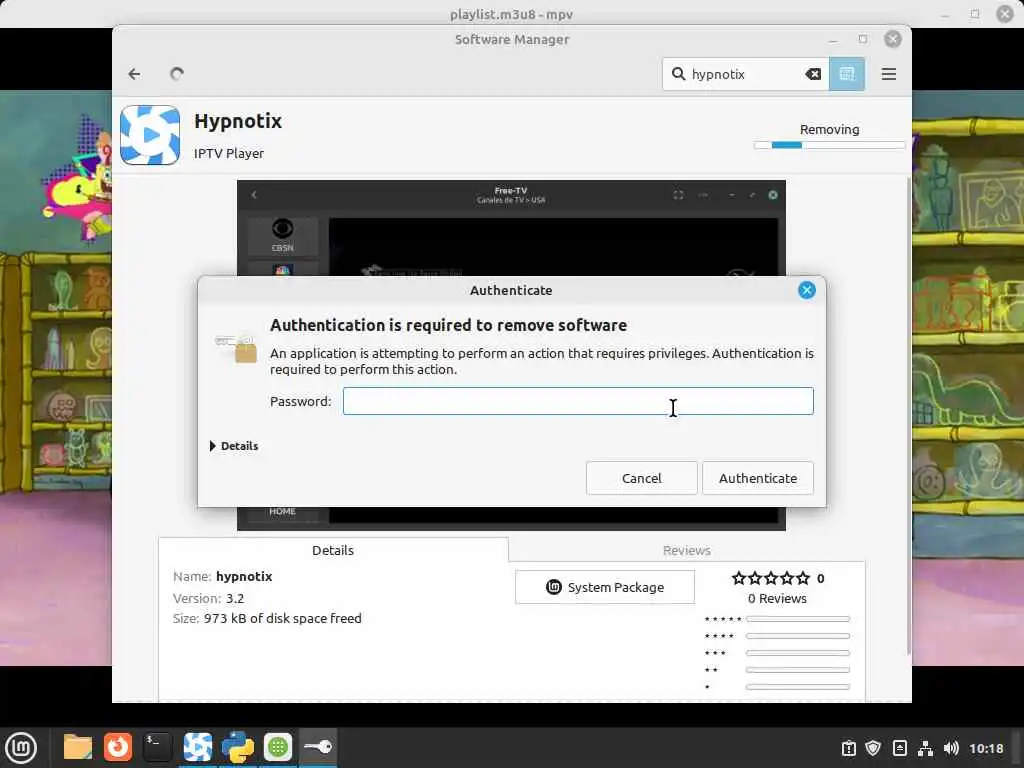
Task: Open the Linux Mint start menu
Action: point(22,747)
